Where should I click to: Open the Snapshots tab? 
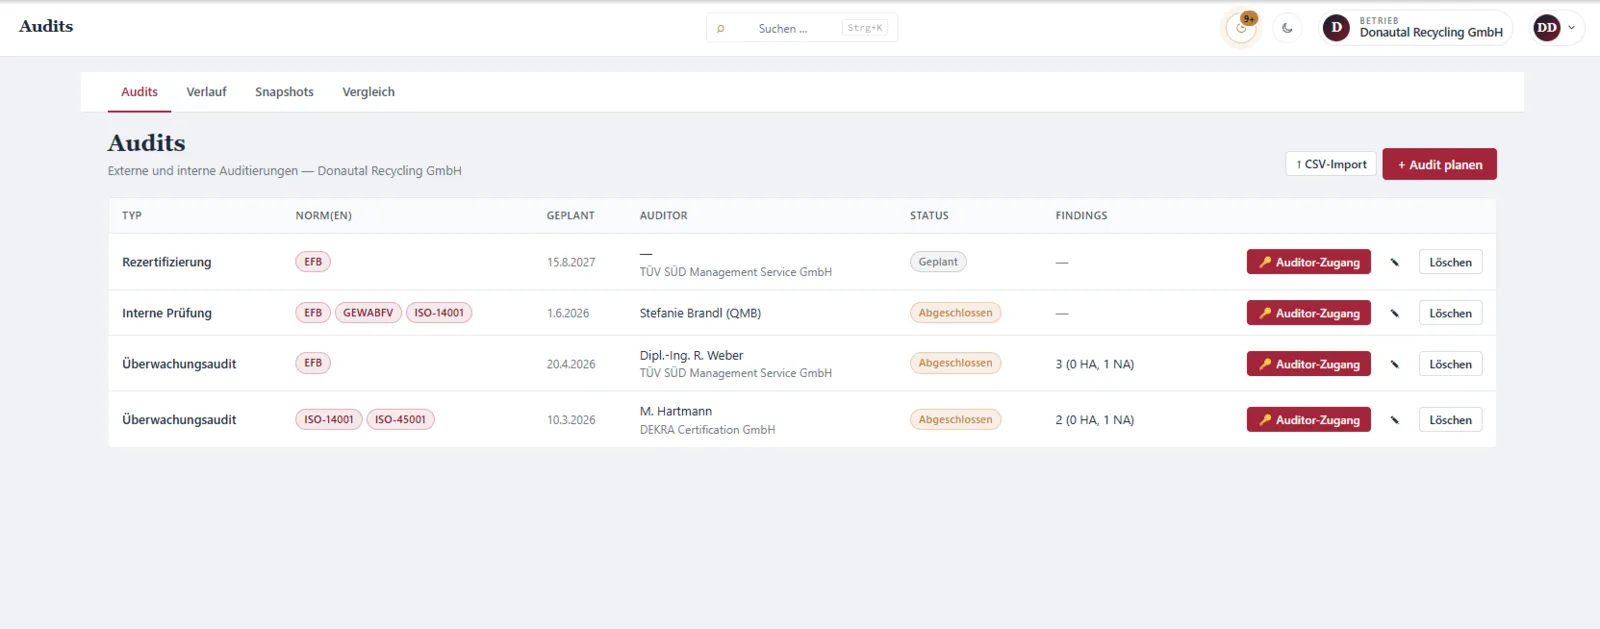coord(284,92)
